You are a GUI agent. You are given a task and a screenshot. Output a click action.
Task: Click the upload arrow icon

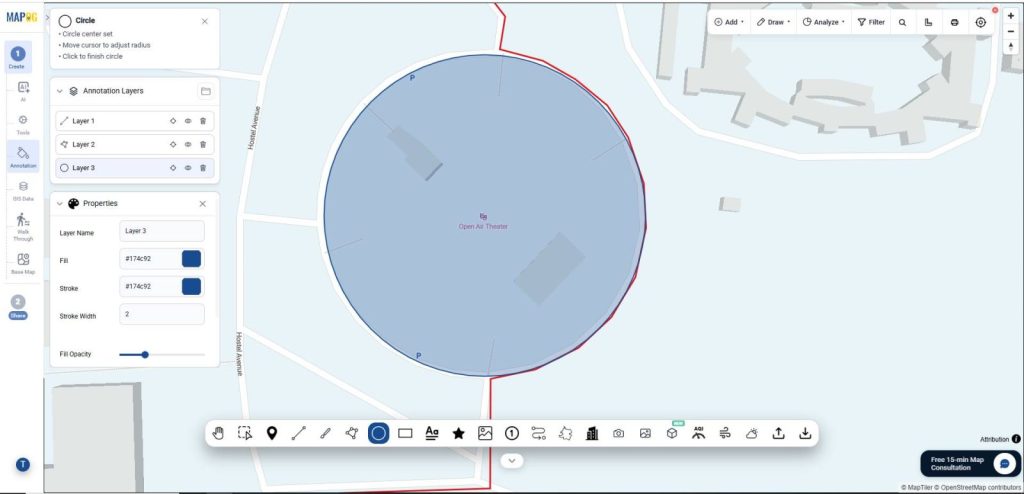pos(778,433)
